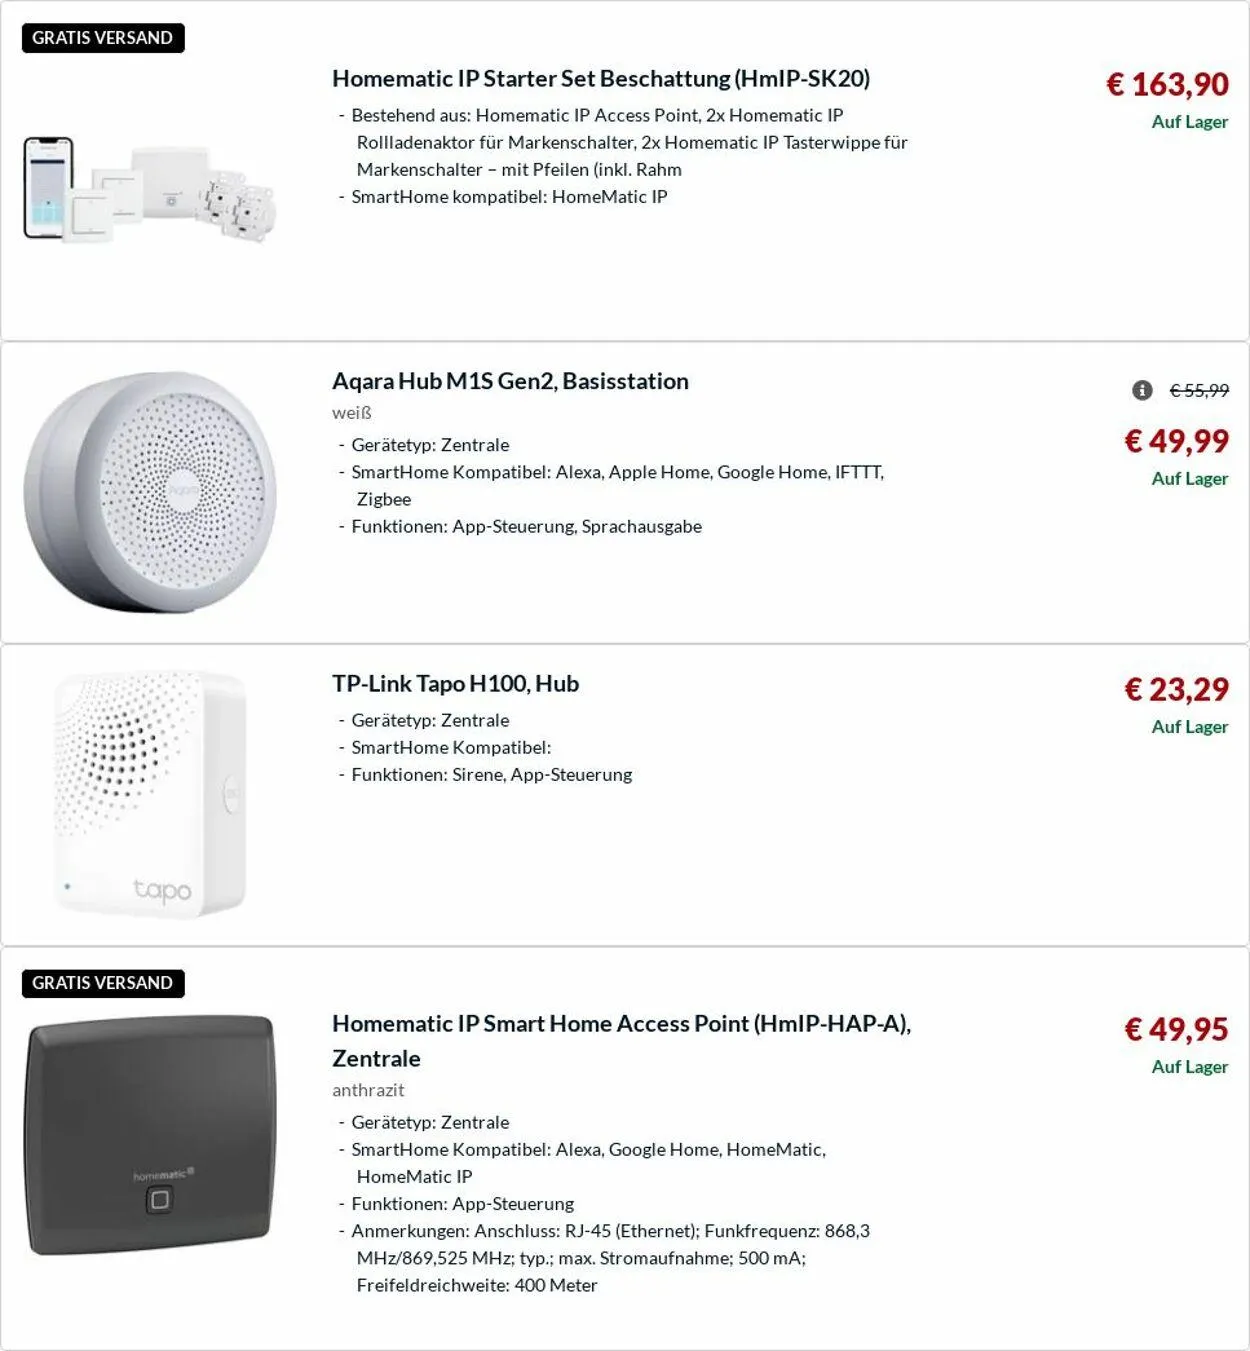Open Aqara Hub M1S Gen2 product link

[x=510, y=381]
